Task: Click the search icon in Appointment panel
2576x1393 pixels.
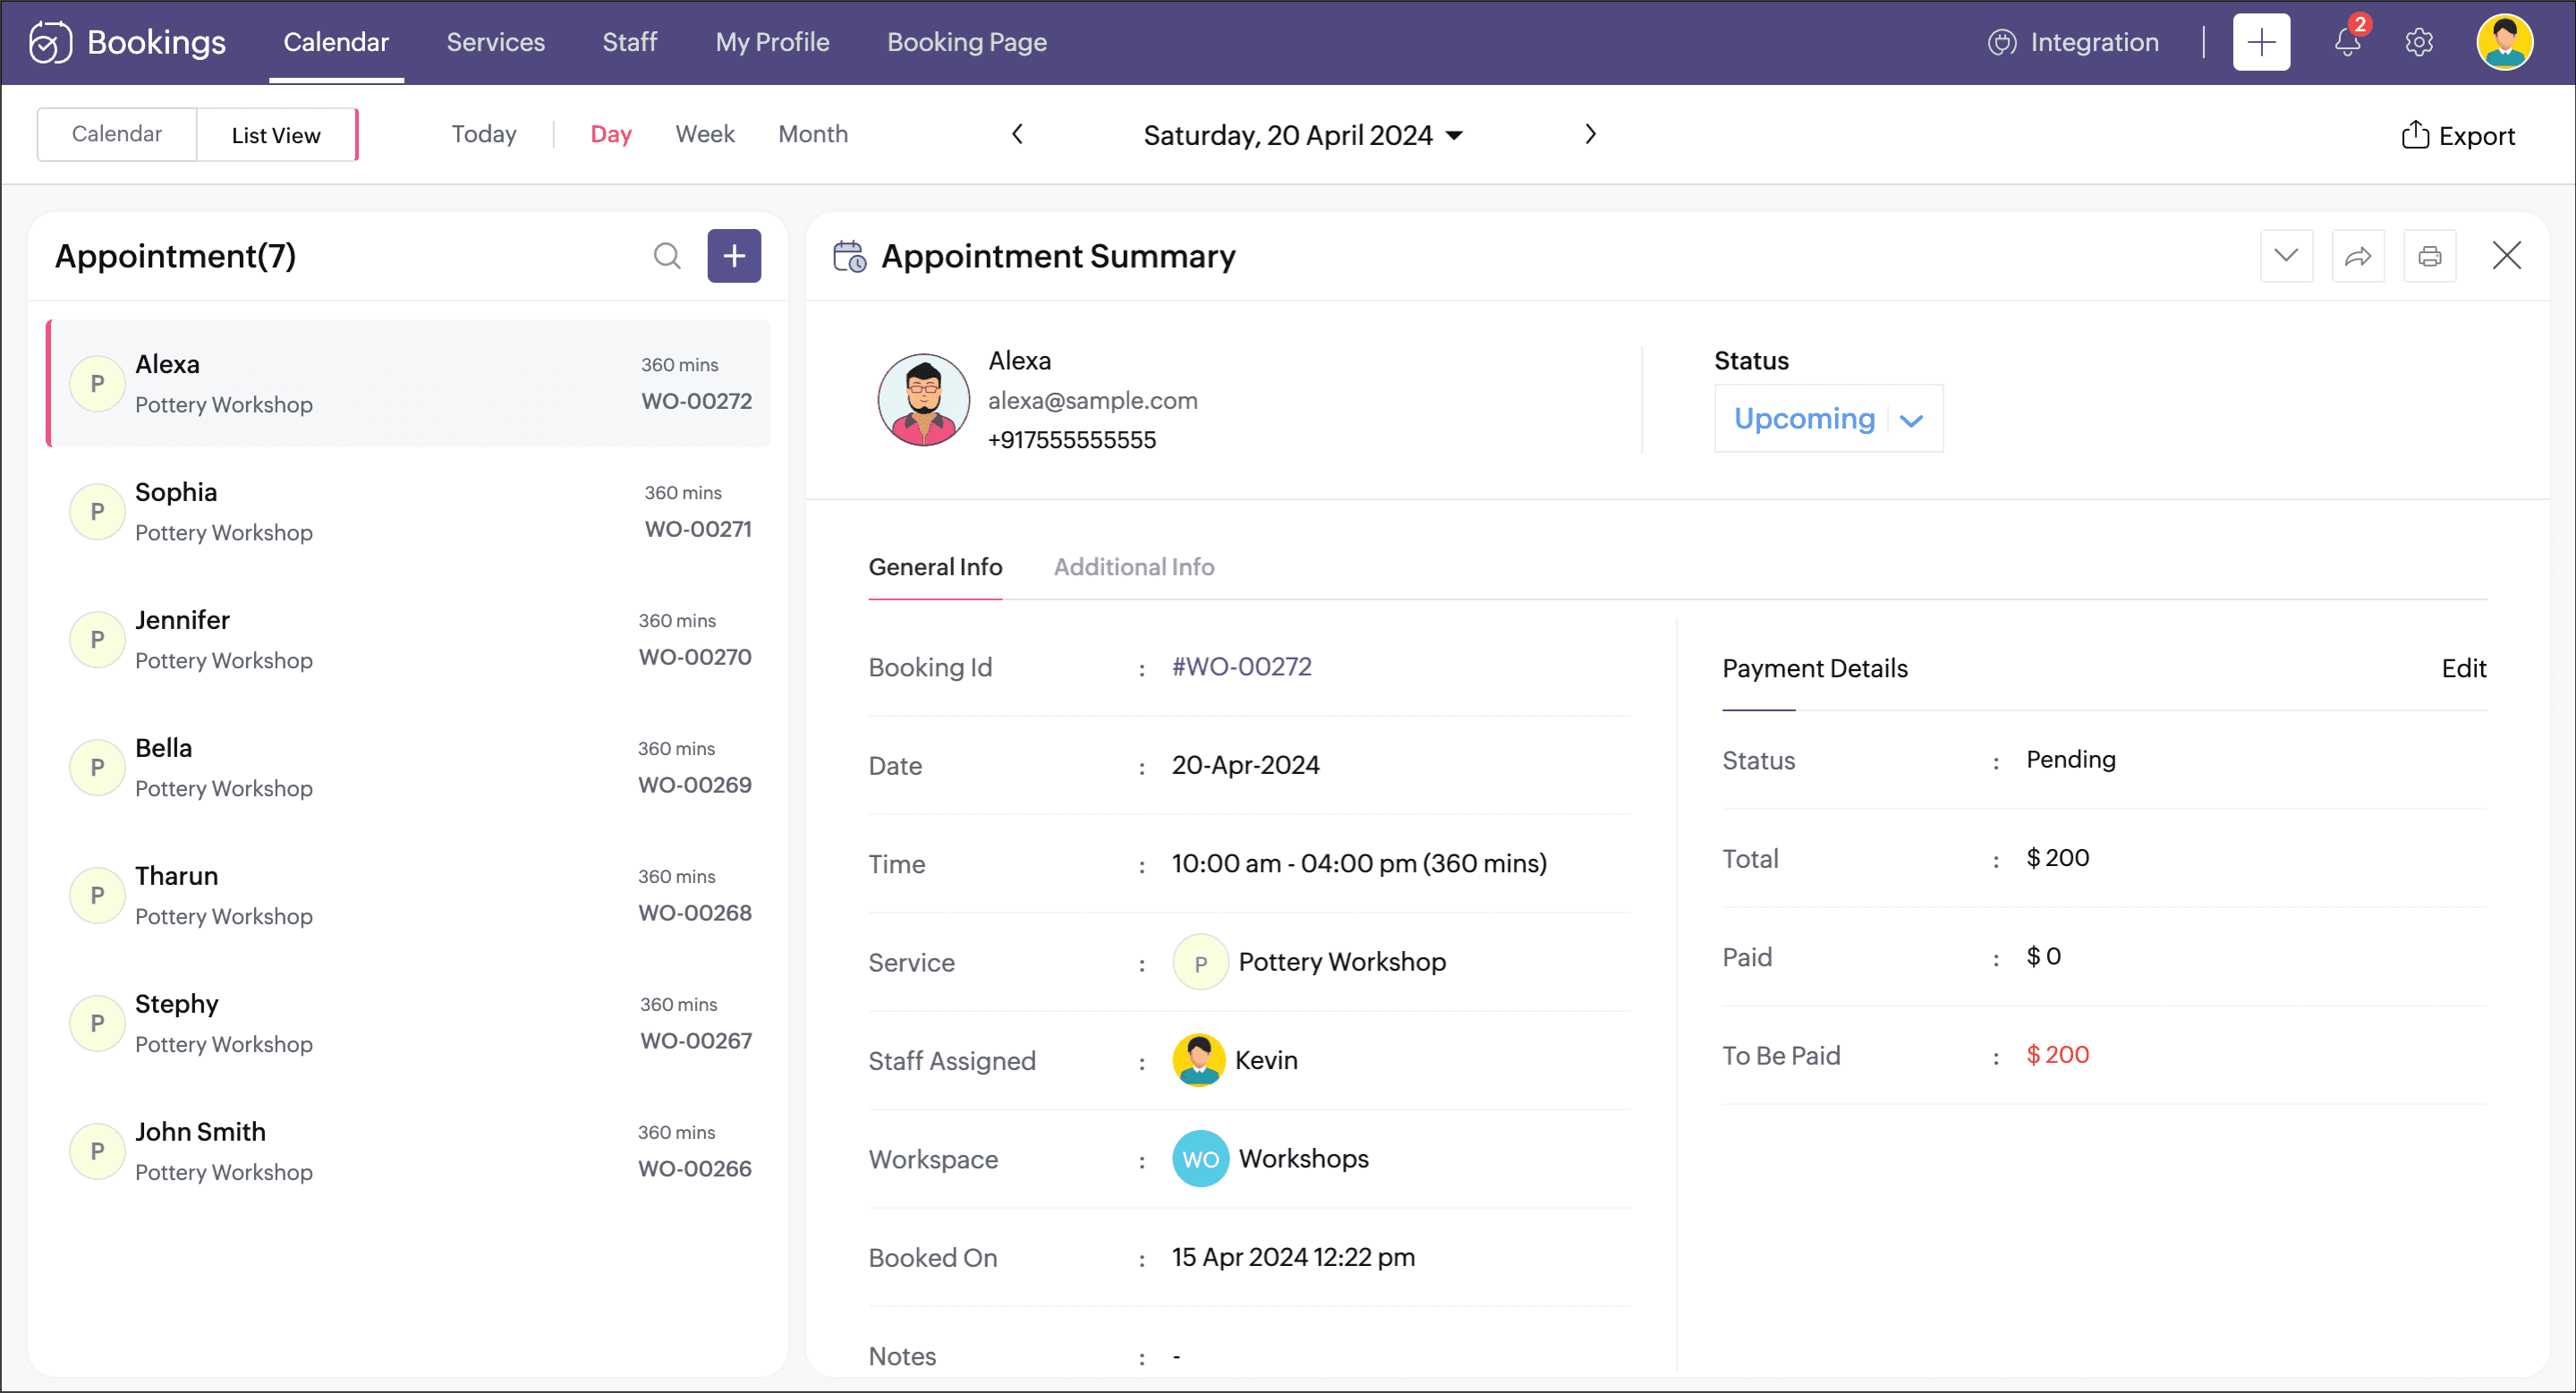Action: click(x=667, y=256)
